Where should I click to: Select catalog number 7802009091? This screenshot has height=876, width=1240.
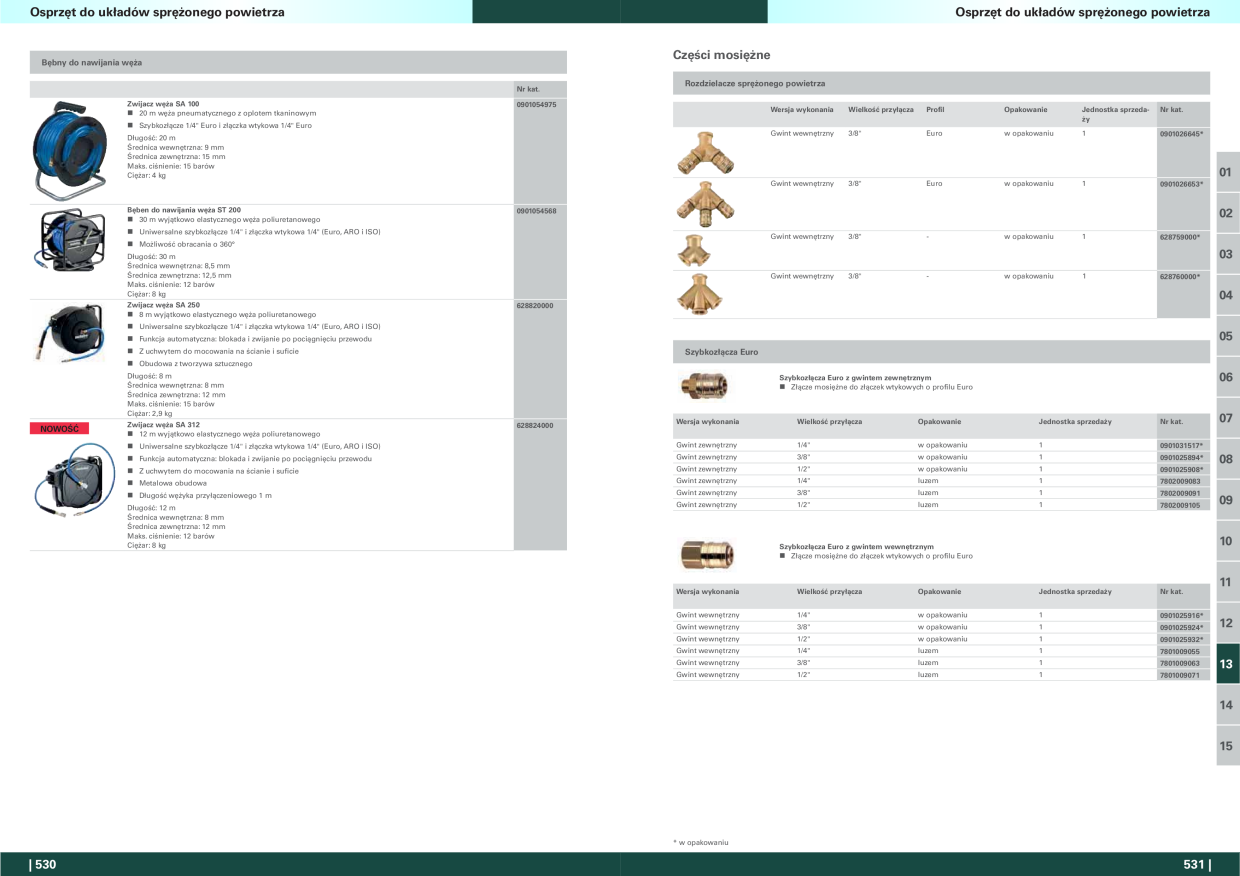[x=1179, y=493]
